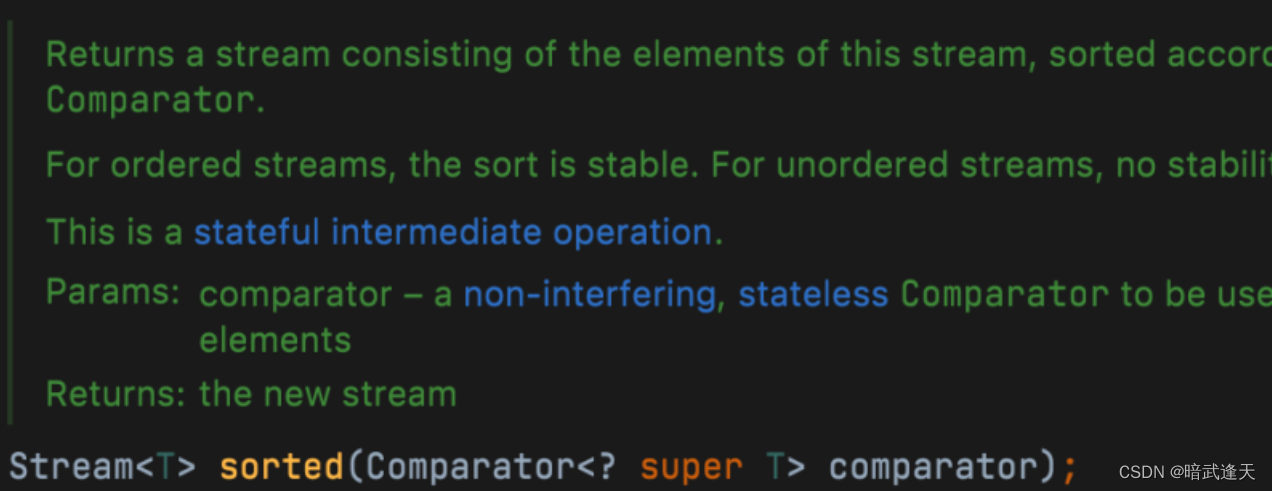This screenshot has width=1272, height=491.
Task: Click the CSDN watermark text
Action: (x=1187, y=472)
